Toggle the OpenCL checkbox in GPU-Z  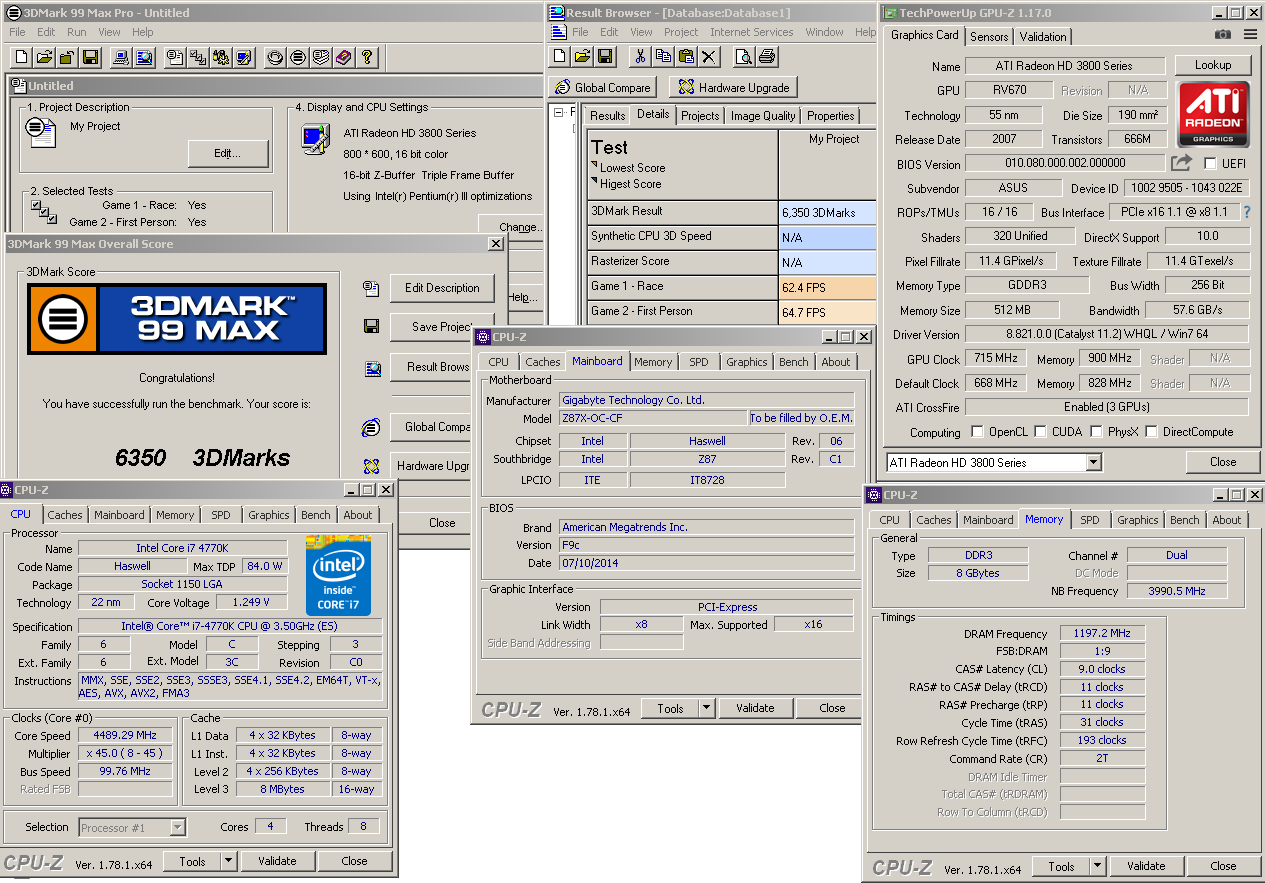pos(978,432)
